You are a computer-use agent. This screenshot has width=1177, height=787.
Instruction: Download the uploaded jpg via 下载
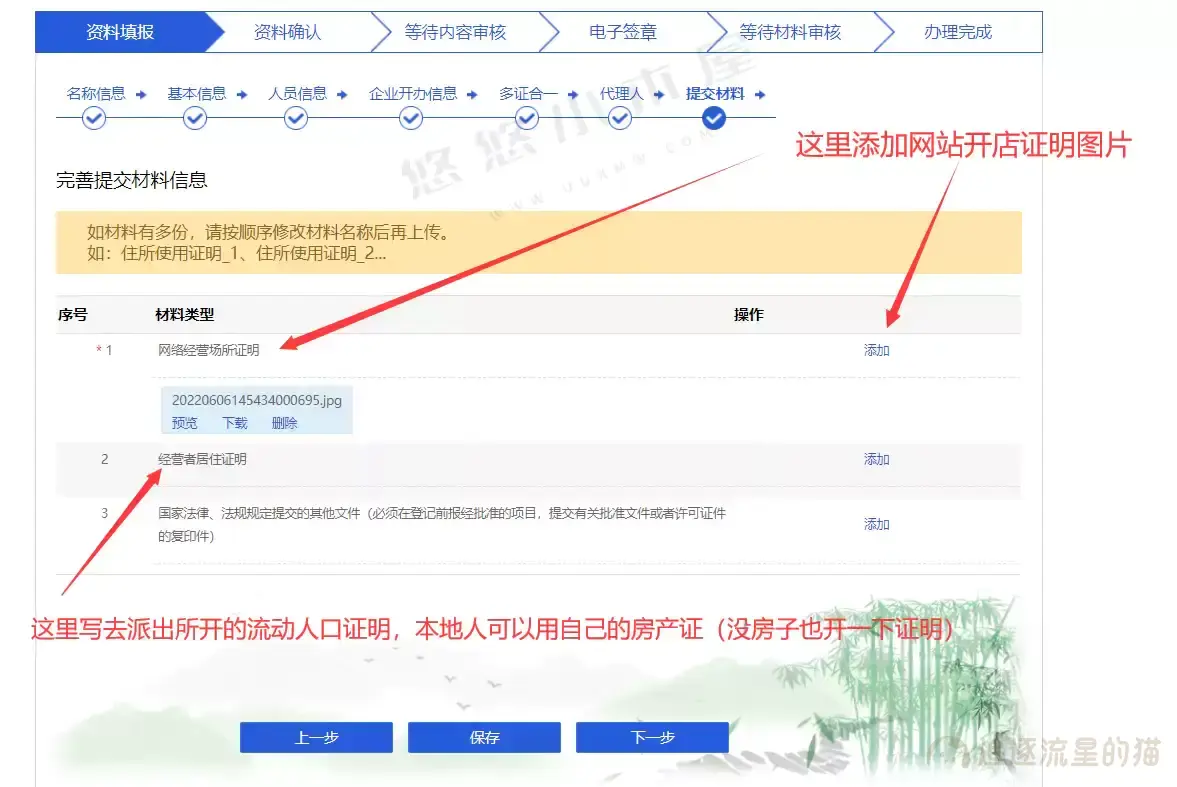tap(235, 423)
